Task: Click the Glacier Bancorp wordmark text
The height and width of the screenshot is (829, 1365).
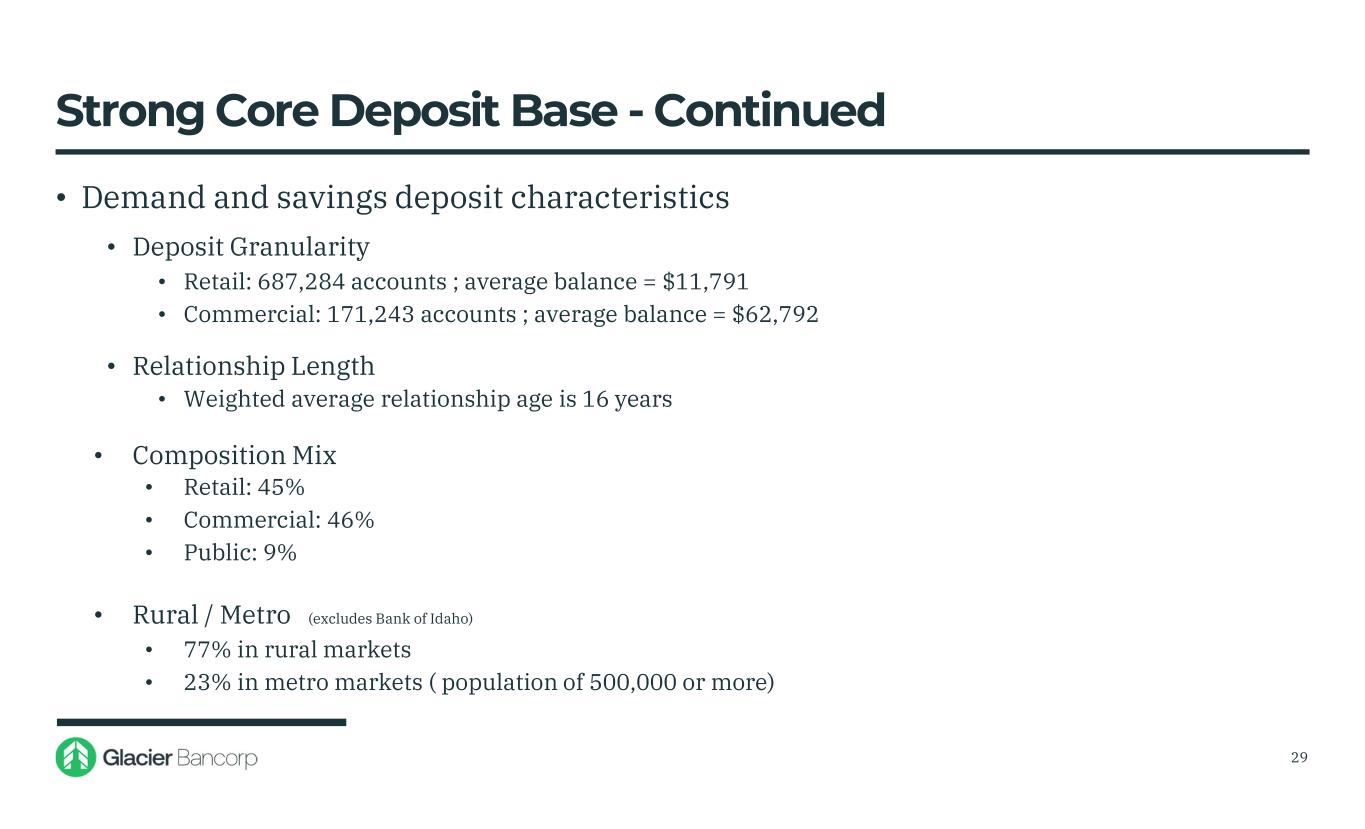Action: (x=180, y=759)
